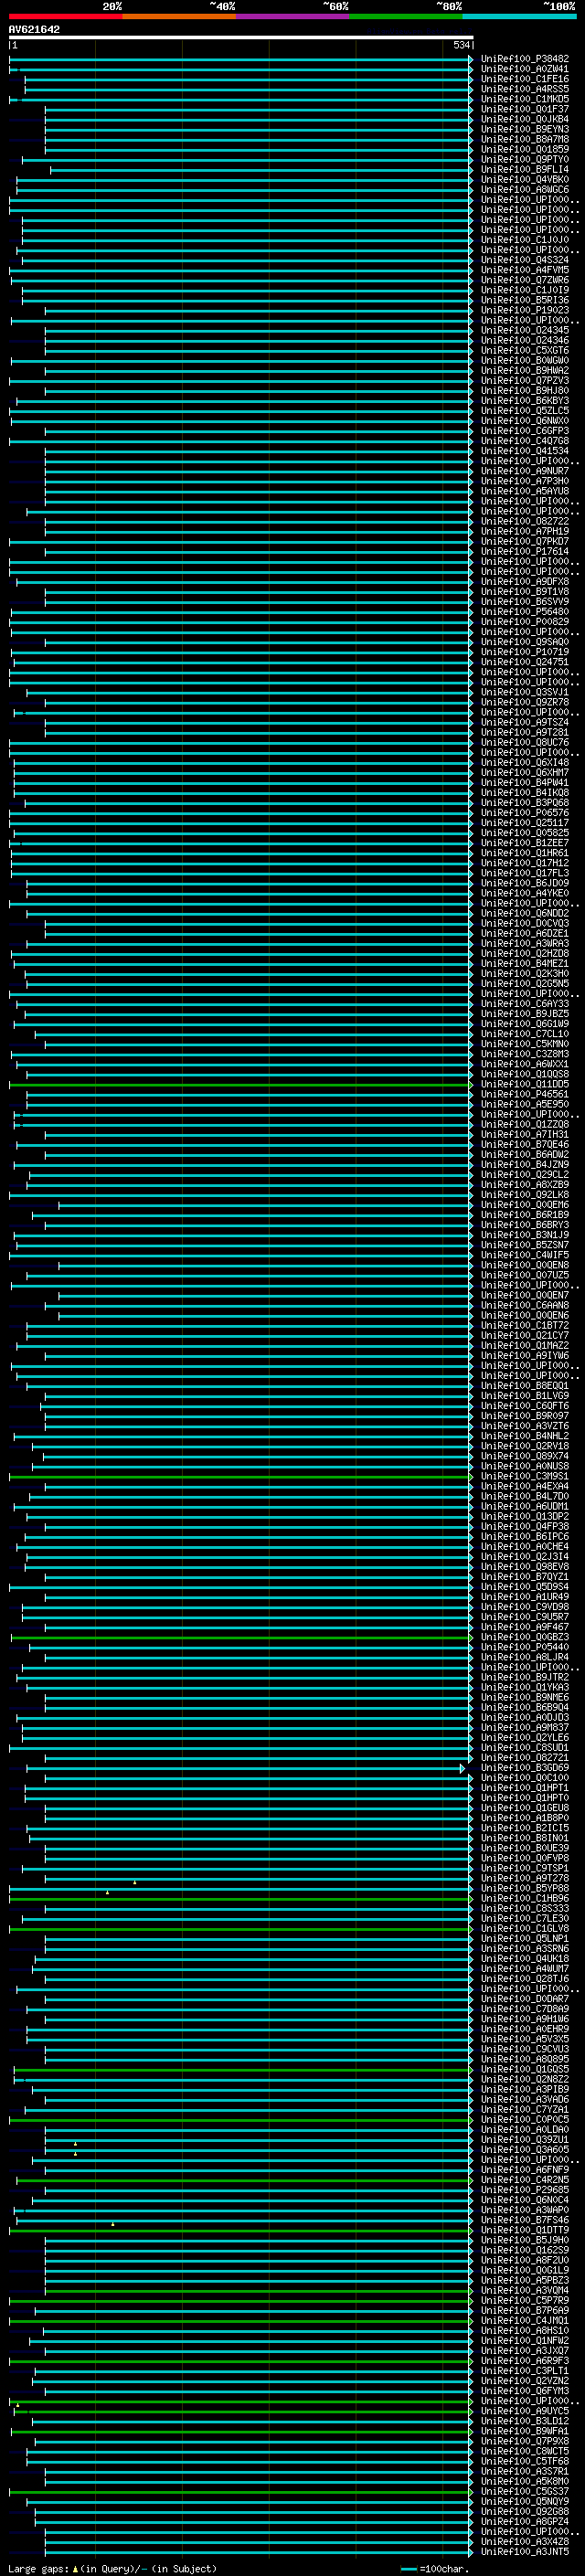Select label UniRef100_B9HWA2
The height and width of the screenshot is (2576, 585).
click(x=525, y=371)
